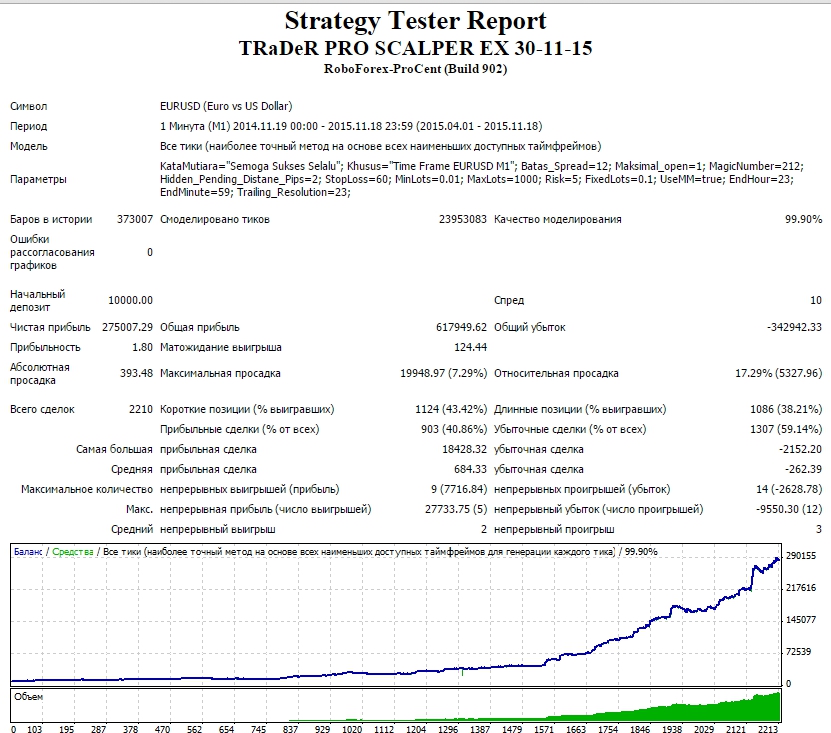Click the 'Баланс' legend in chart
The height and width of the screenshot is (733, 831).
pos(28,552)
